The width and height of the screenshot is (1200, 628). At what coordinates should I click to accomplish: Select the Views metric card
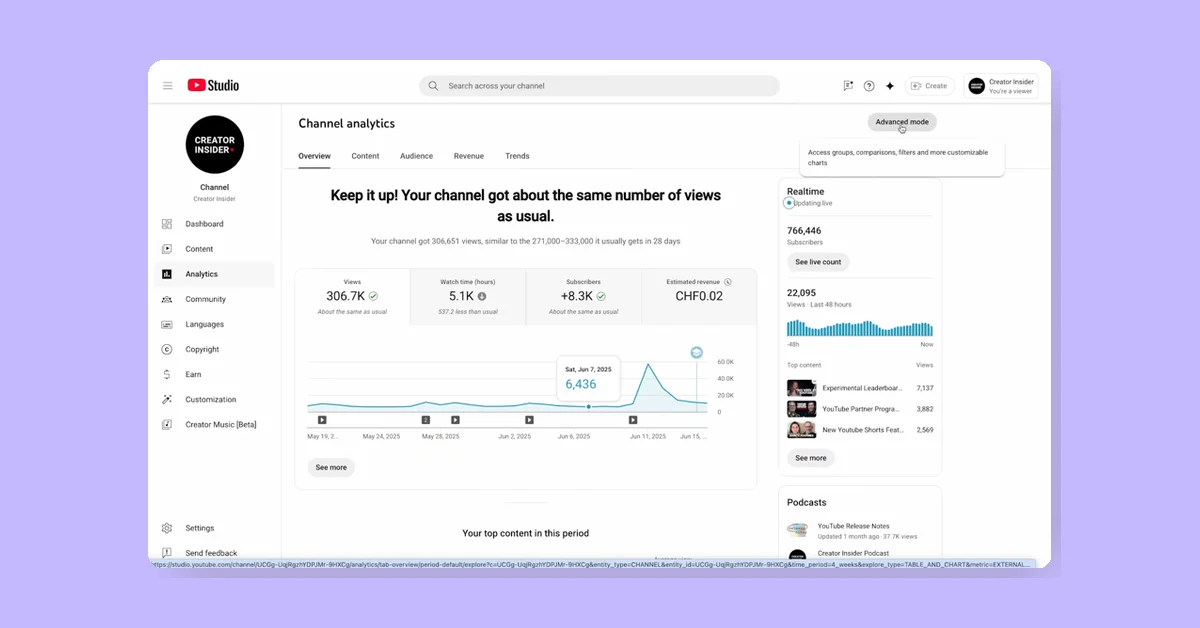click(x=352, y=297)
